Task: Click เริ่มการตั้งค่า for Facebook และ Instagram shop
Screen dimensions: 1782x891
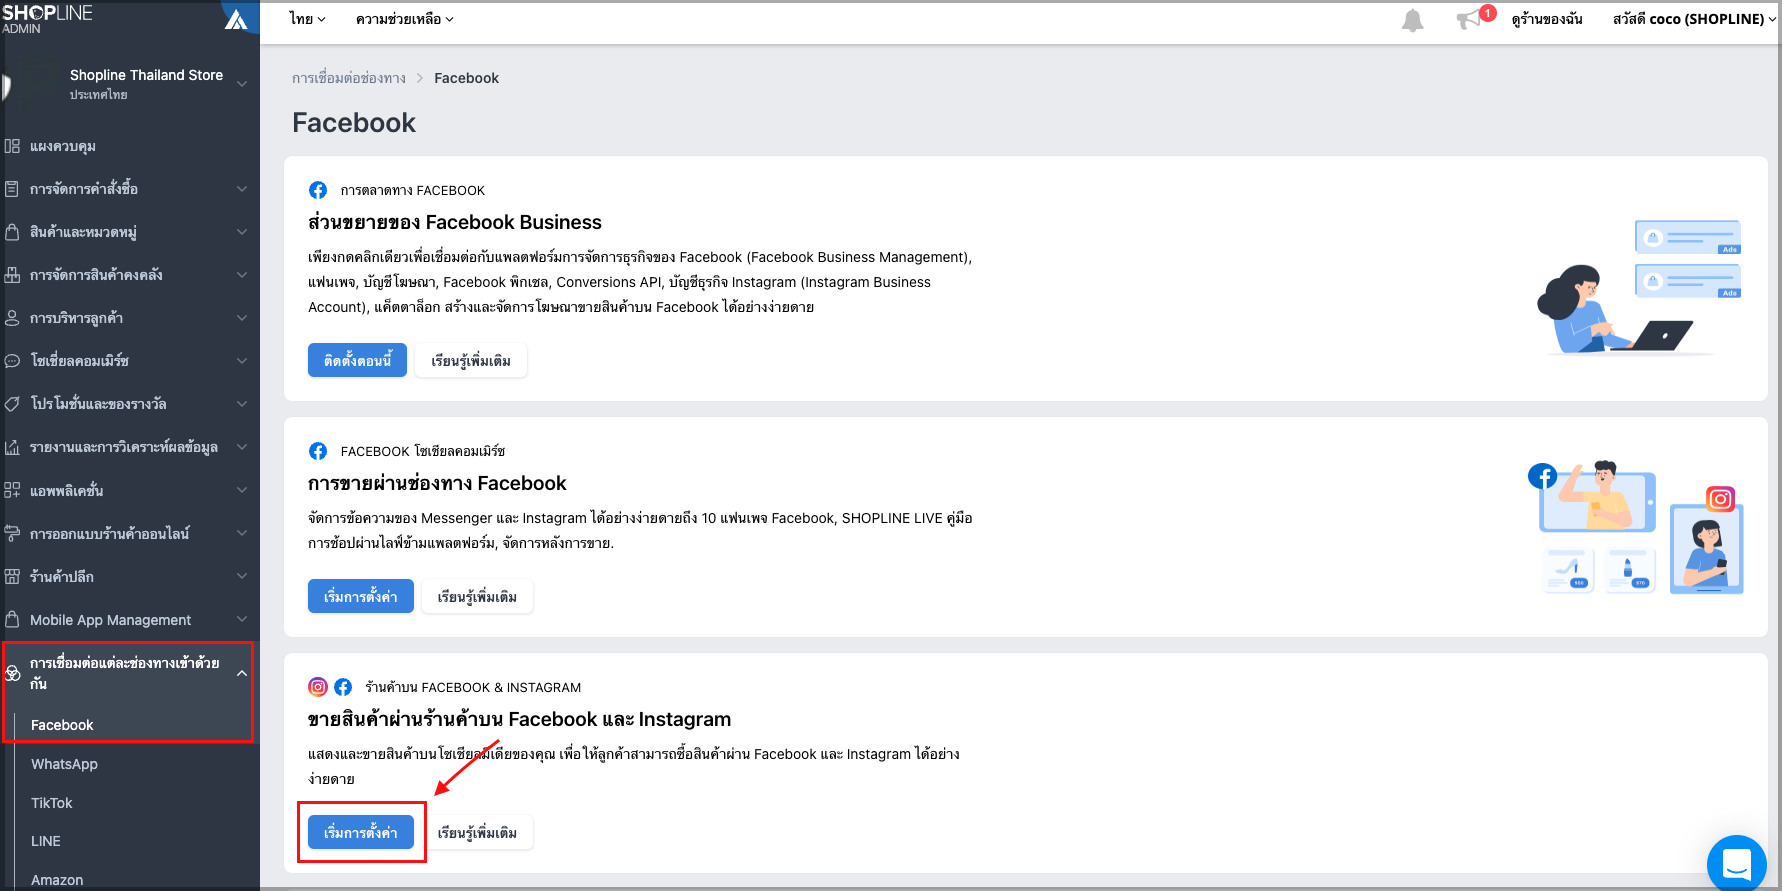Action: [x=361, y=832]
